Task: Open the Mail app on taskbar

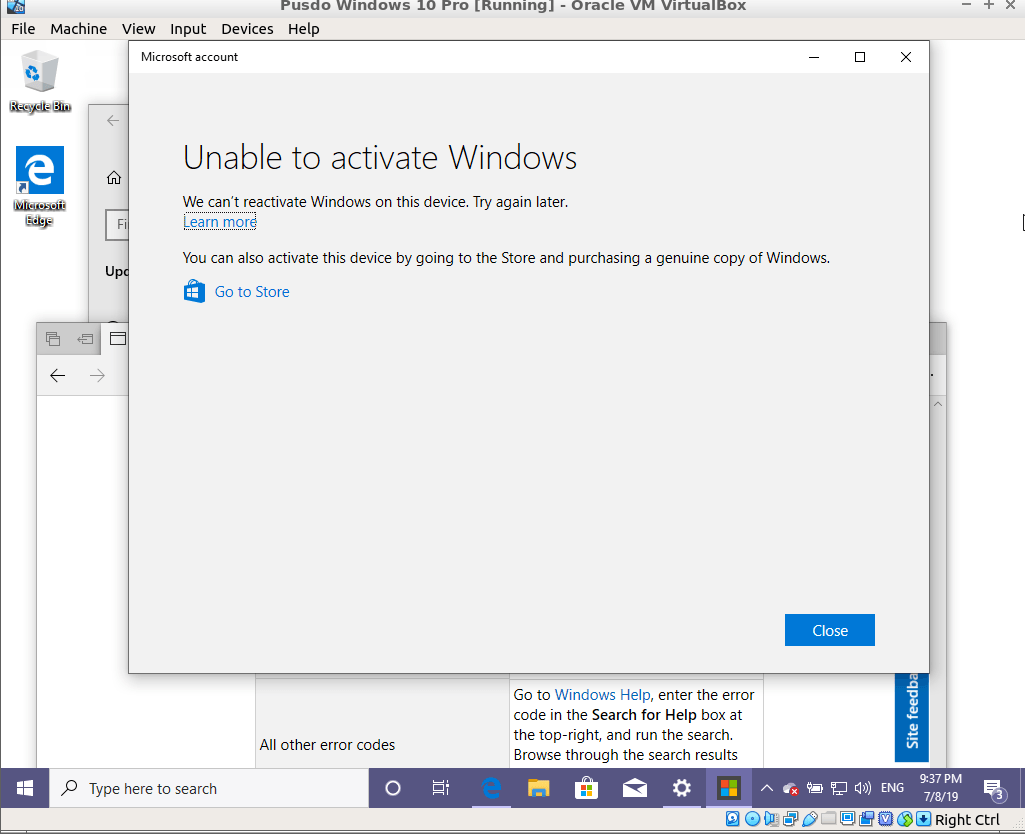Action: (634, 788)
